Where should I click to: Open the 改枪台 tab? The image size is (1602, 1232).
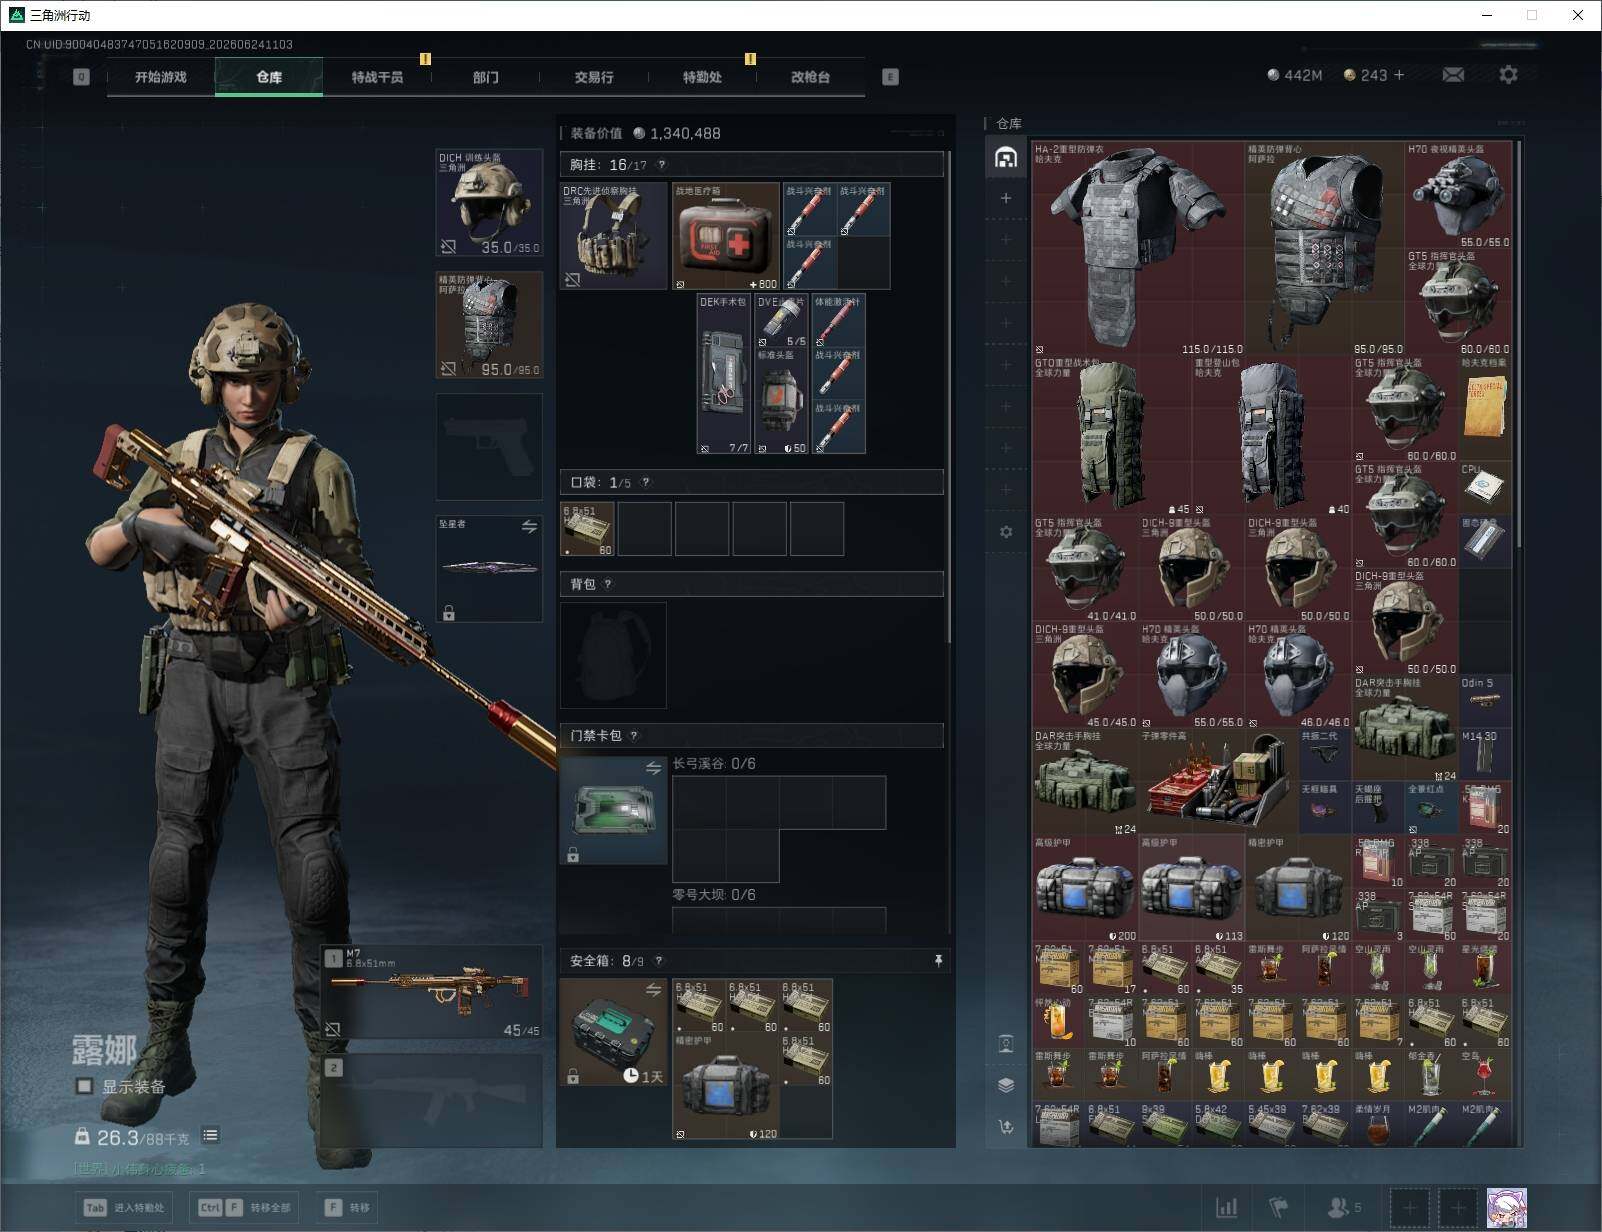(810, 77)
